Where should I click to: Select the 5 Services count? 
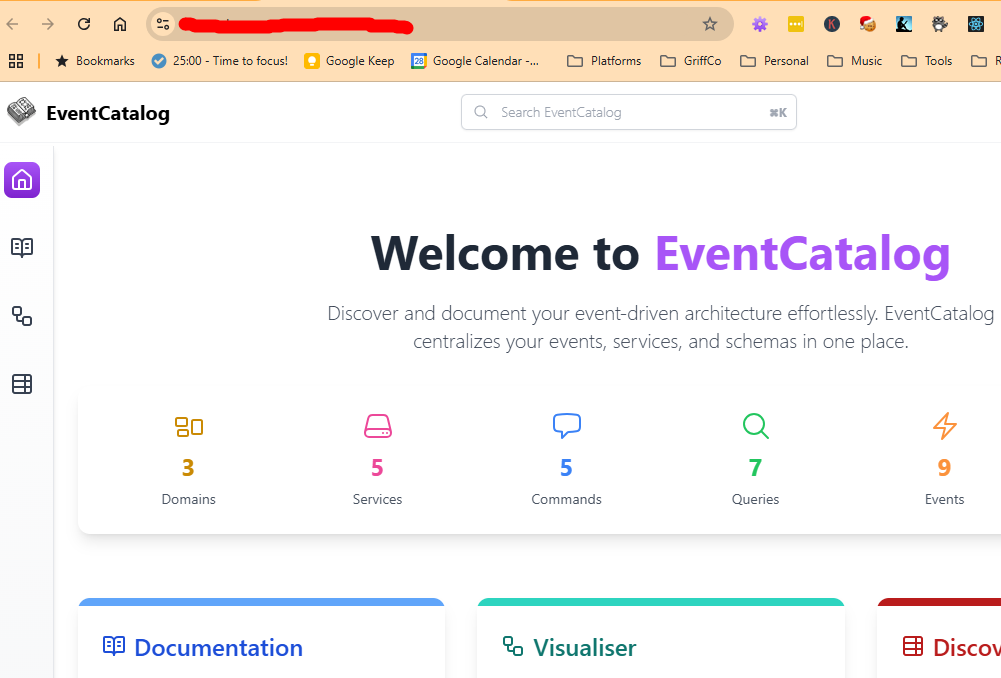click(377, 468)
